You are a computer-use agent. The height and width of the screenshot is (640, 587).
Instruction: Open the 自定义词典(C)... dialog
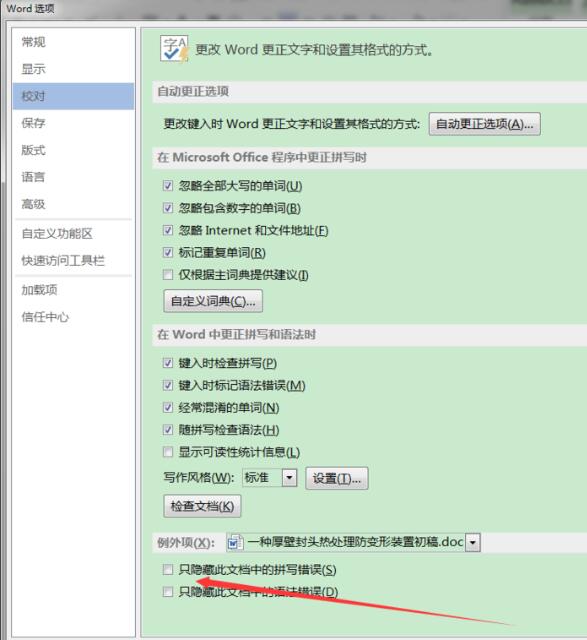point(213,301)
